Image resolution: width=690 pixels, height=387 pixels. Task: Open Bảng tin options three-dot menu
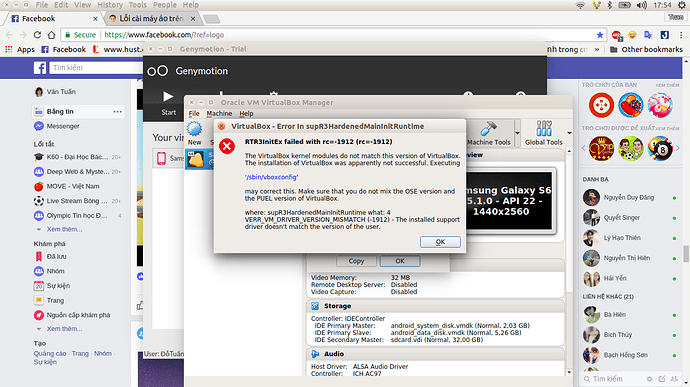click(117, 111)
